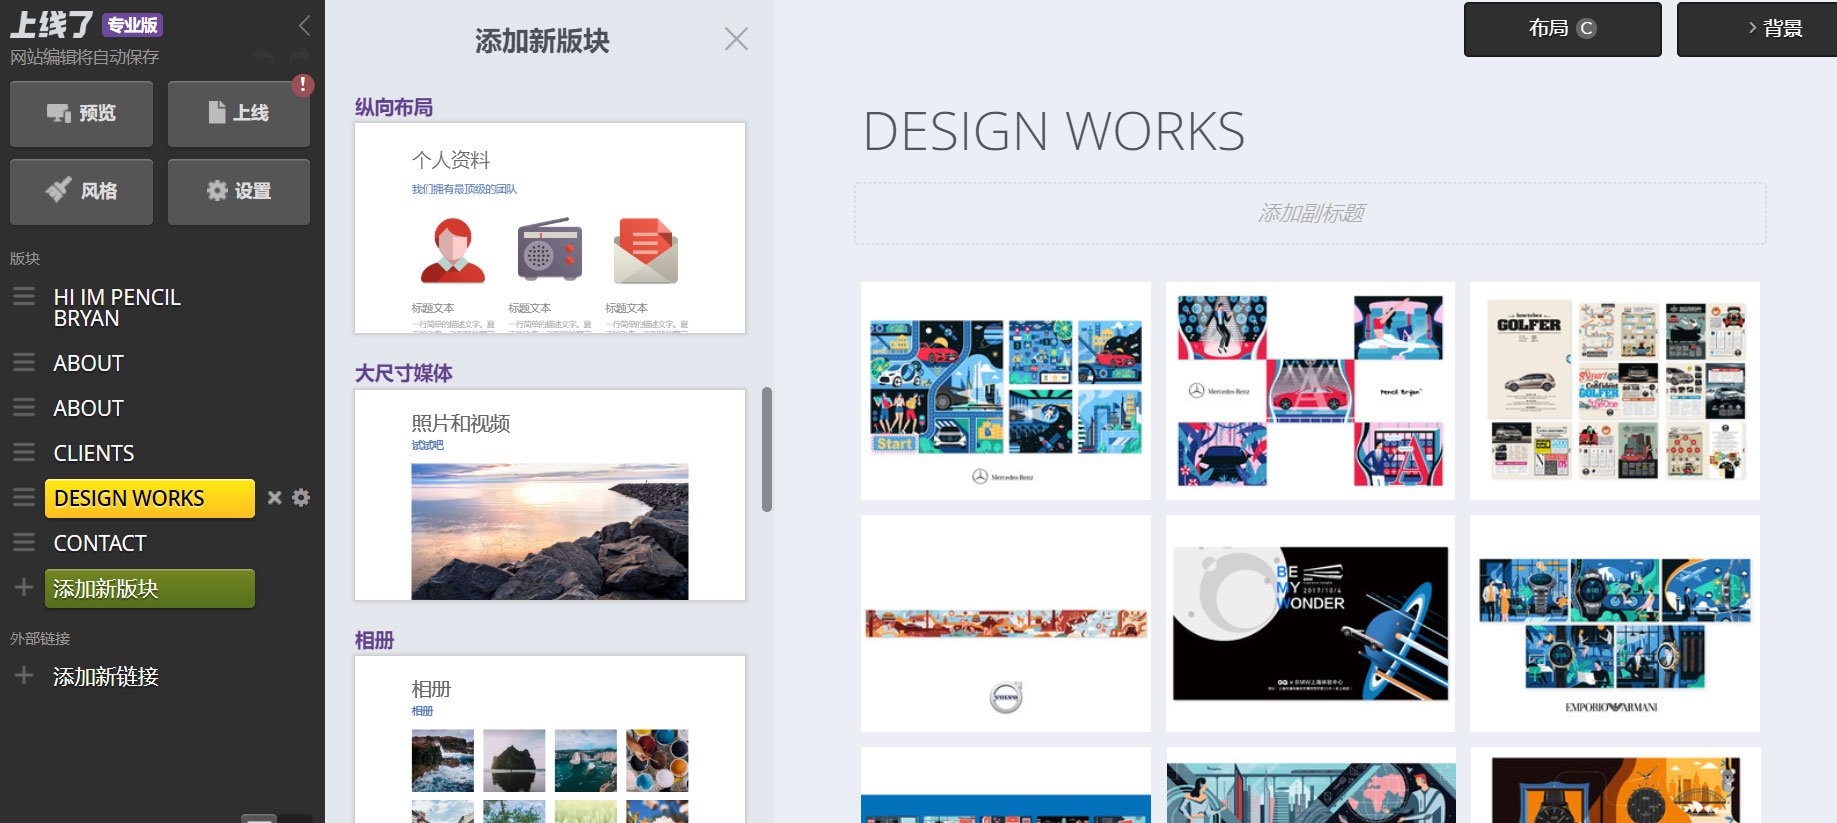Delete DESIGN WORKS section with X icon
The height and width of the screenshot is (823, 1837).
tap(274, 497)
